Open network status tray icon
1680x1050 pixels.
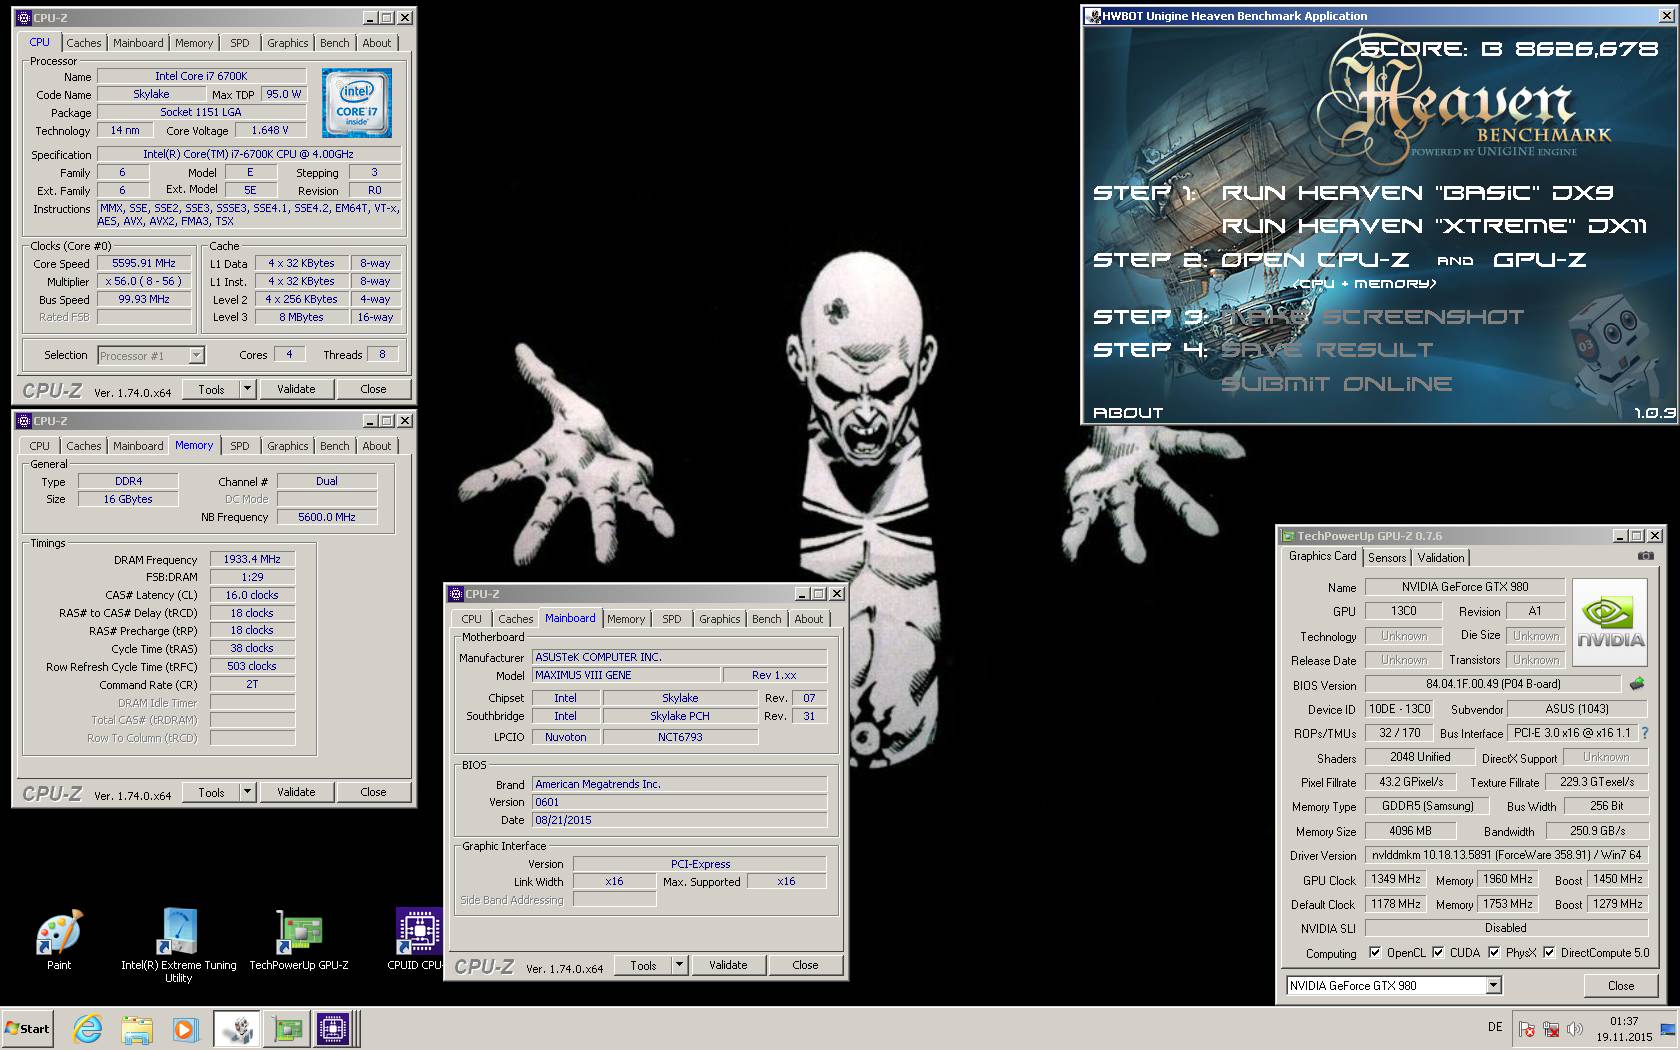click(x=1551, y=1028)
